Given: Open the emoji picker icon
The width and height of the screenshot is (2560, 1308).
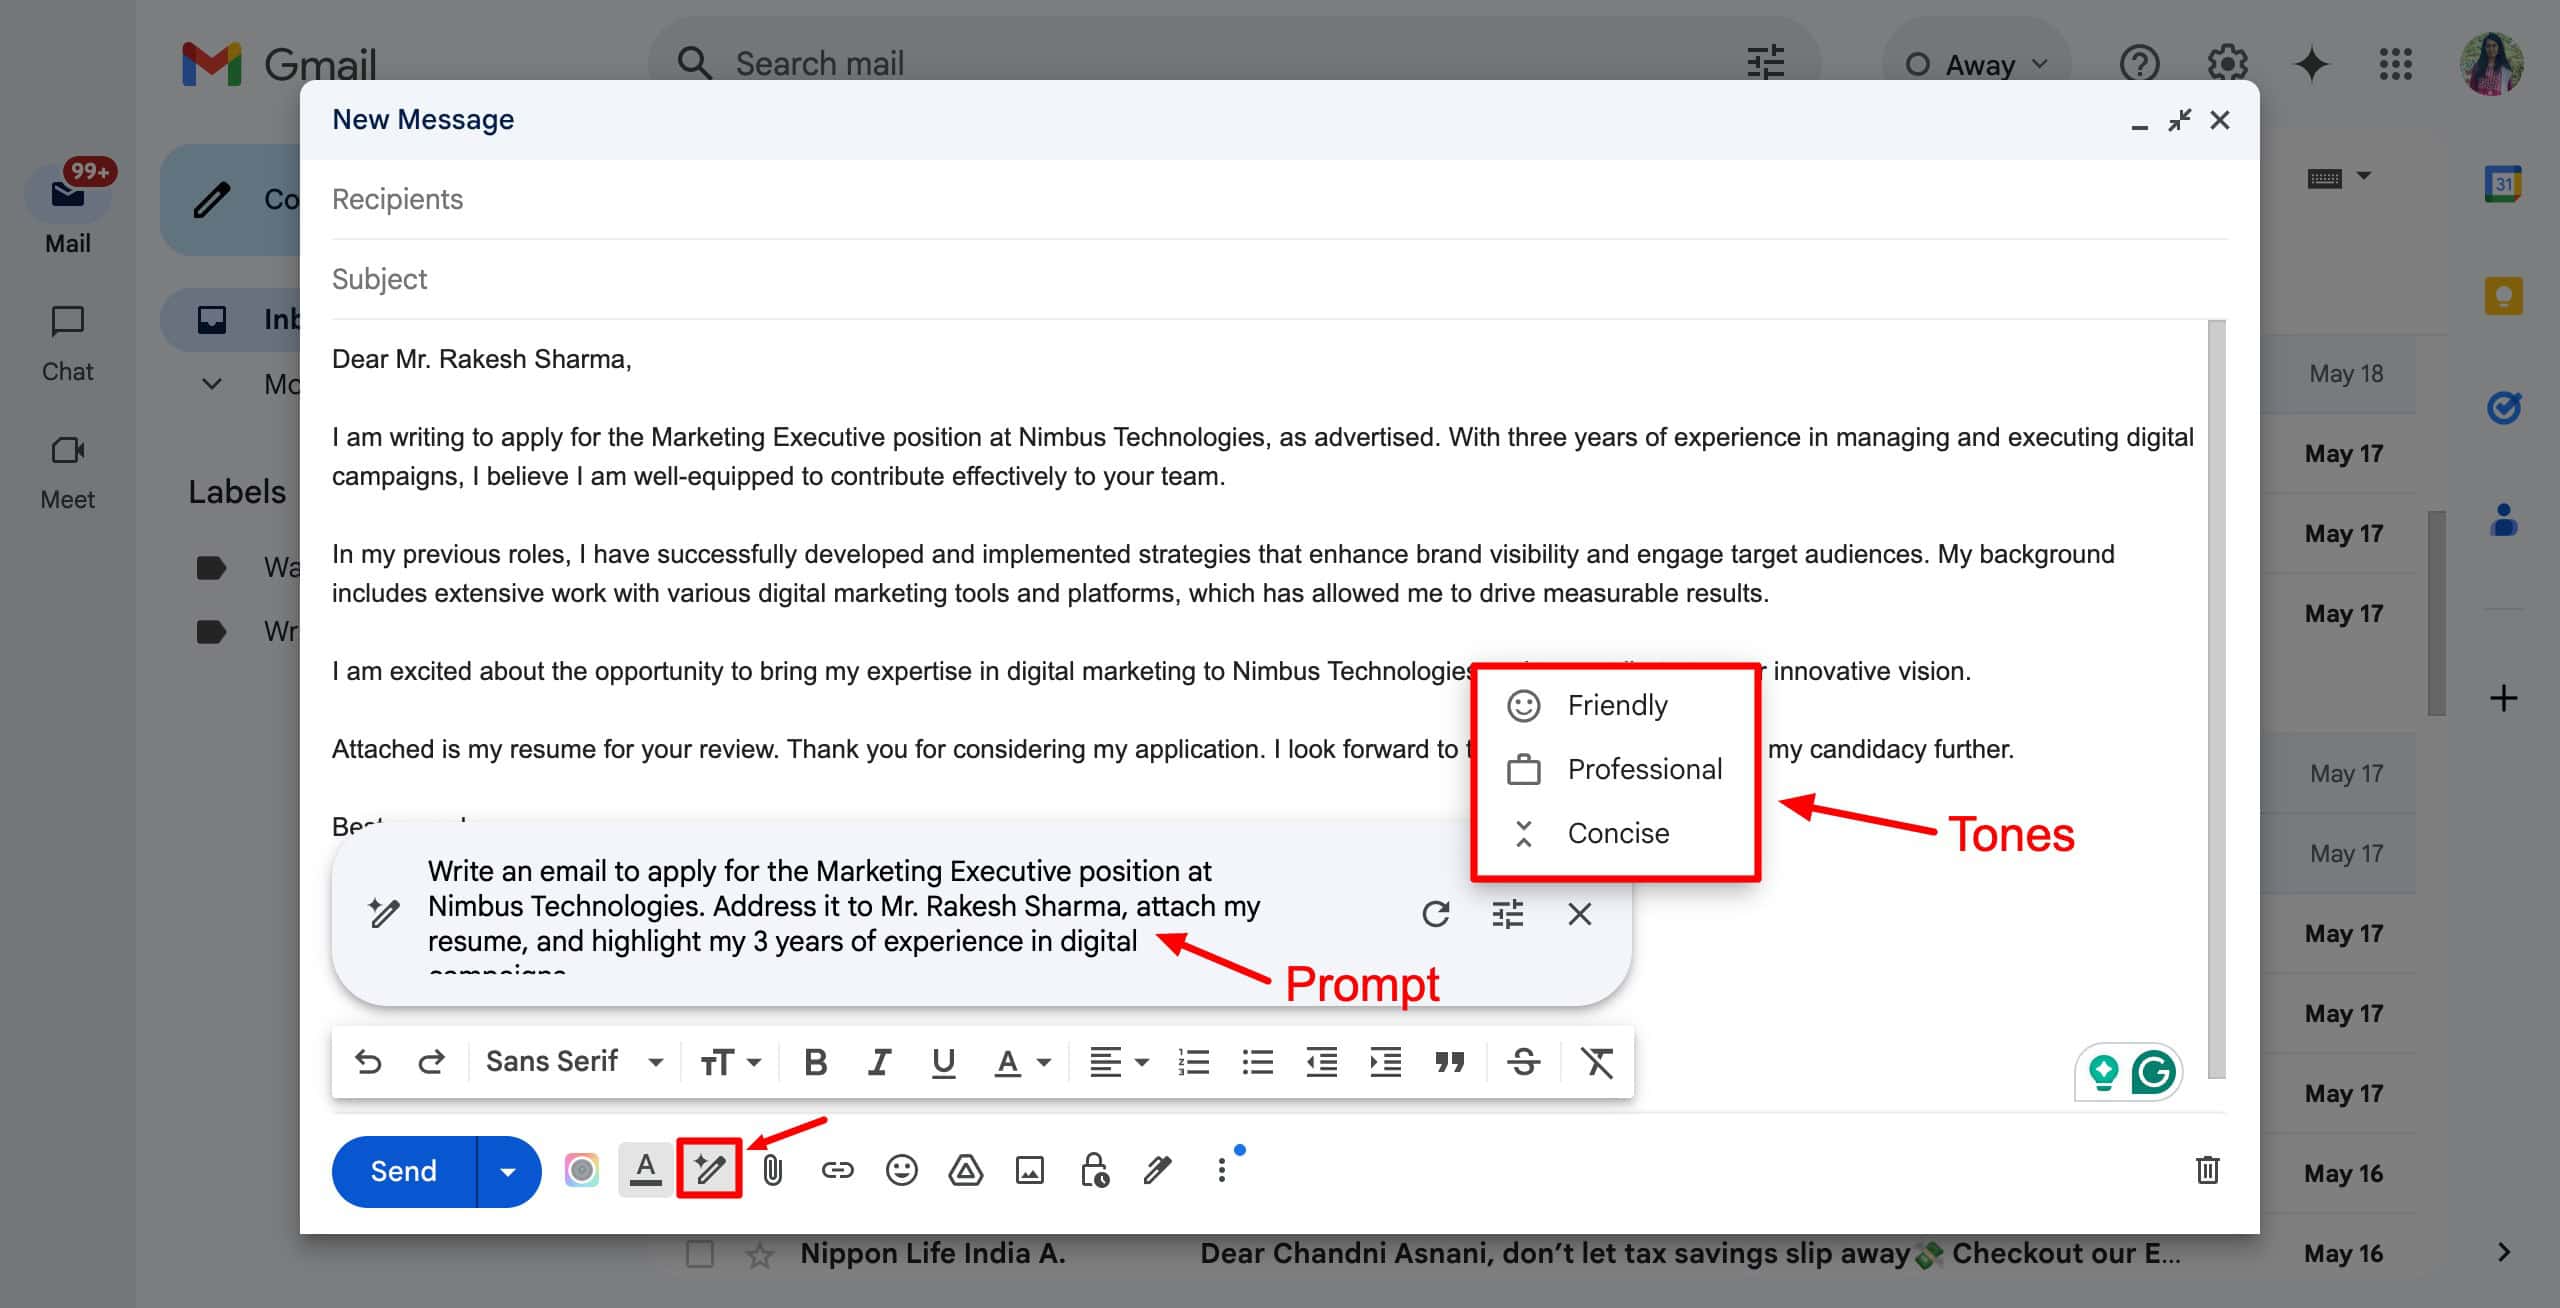Looking at the screenshot, I should tap(901, 1170).
